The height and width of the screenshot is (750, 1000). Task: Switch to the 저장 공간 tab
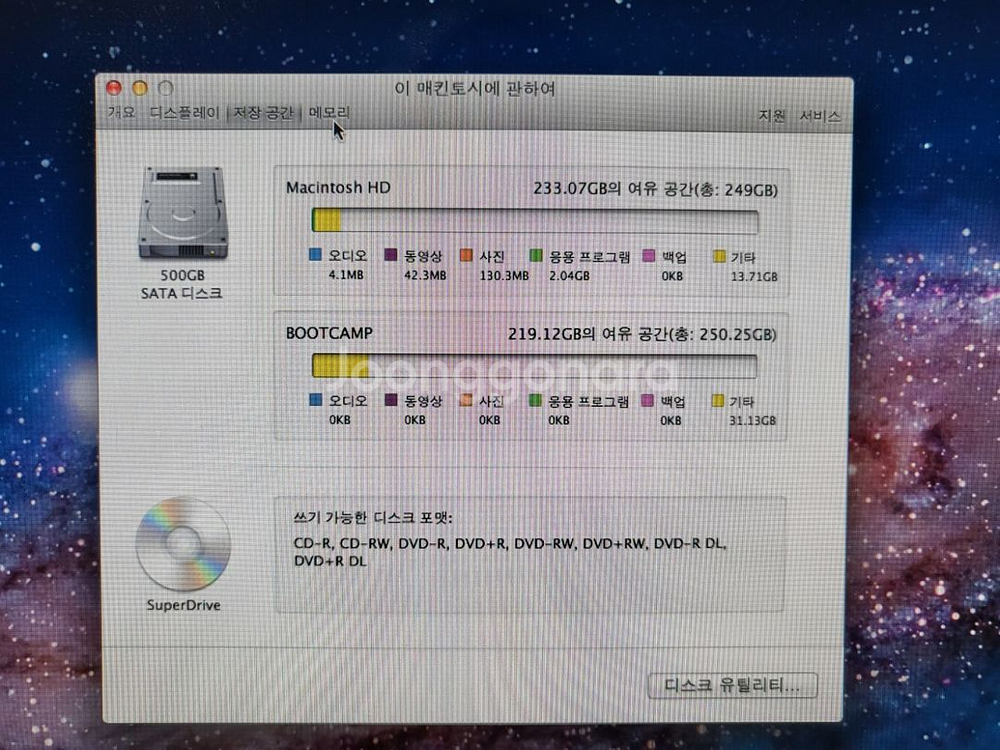265,114
